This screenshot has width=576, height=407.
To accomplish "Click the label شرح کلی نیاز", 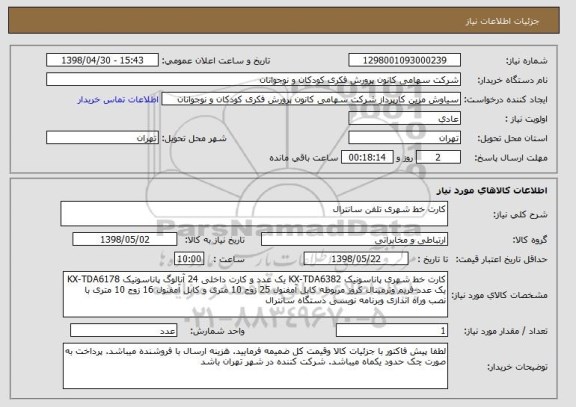I will (520, 215).
